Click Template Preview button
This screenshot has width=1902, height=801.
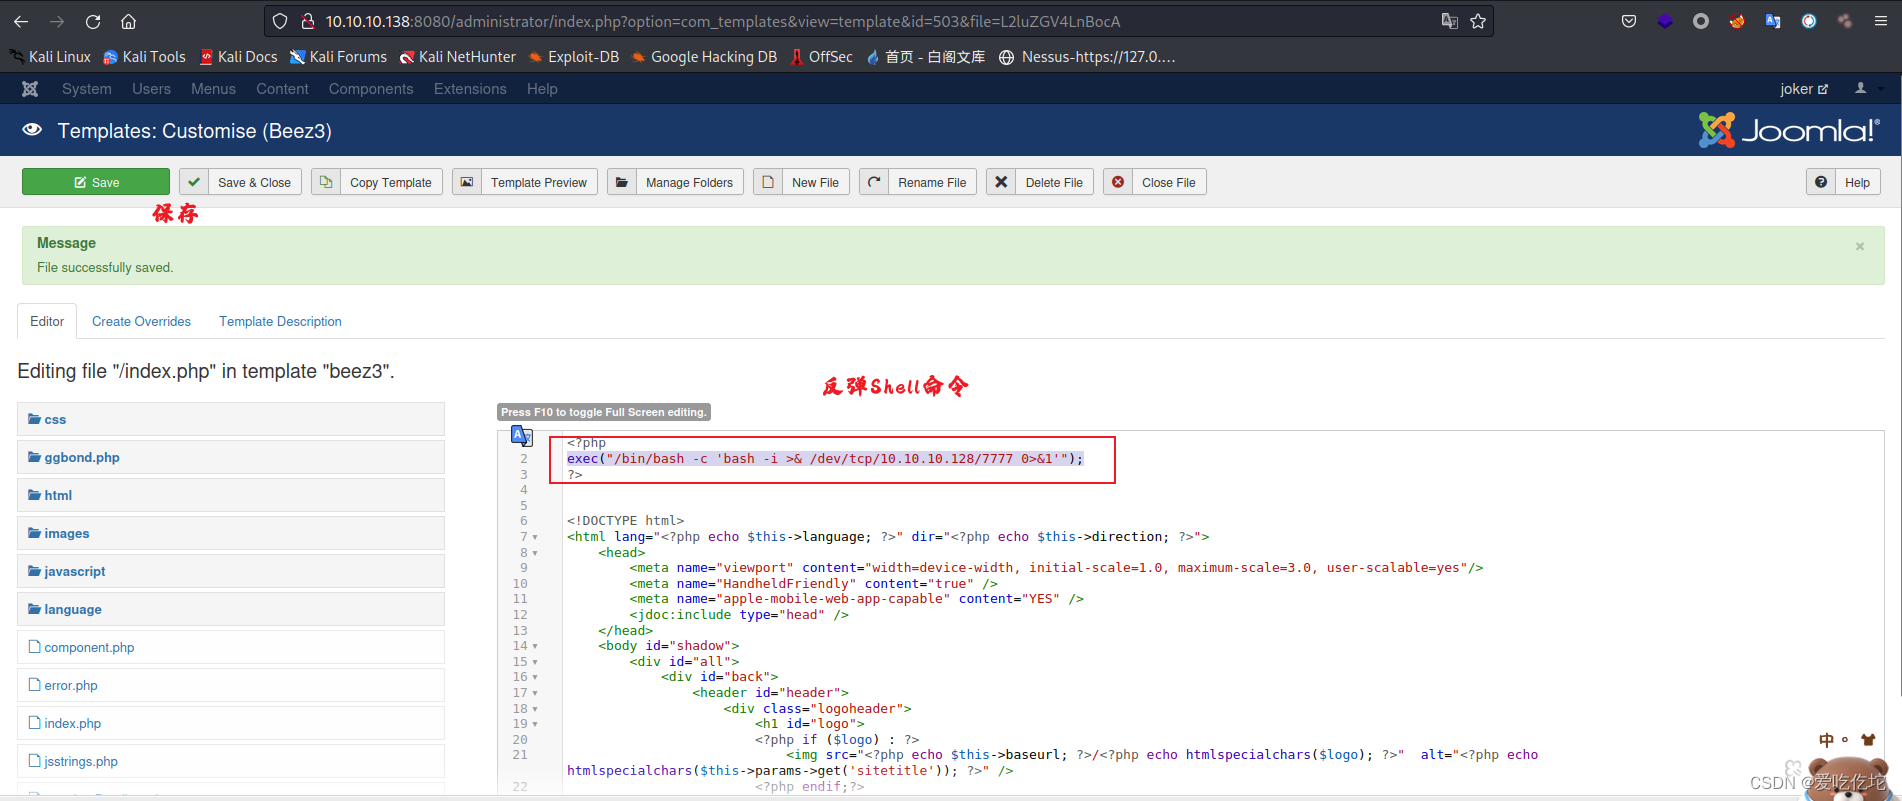coord(525,182)
